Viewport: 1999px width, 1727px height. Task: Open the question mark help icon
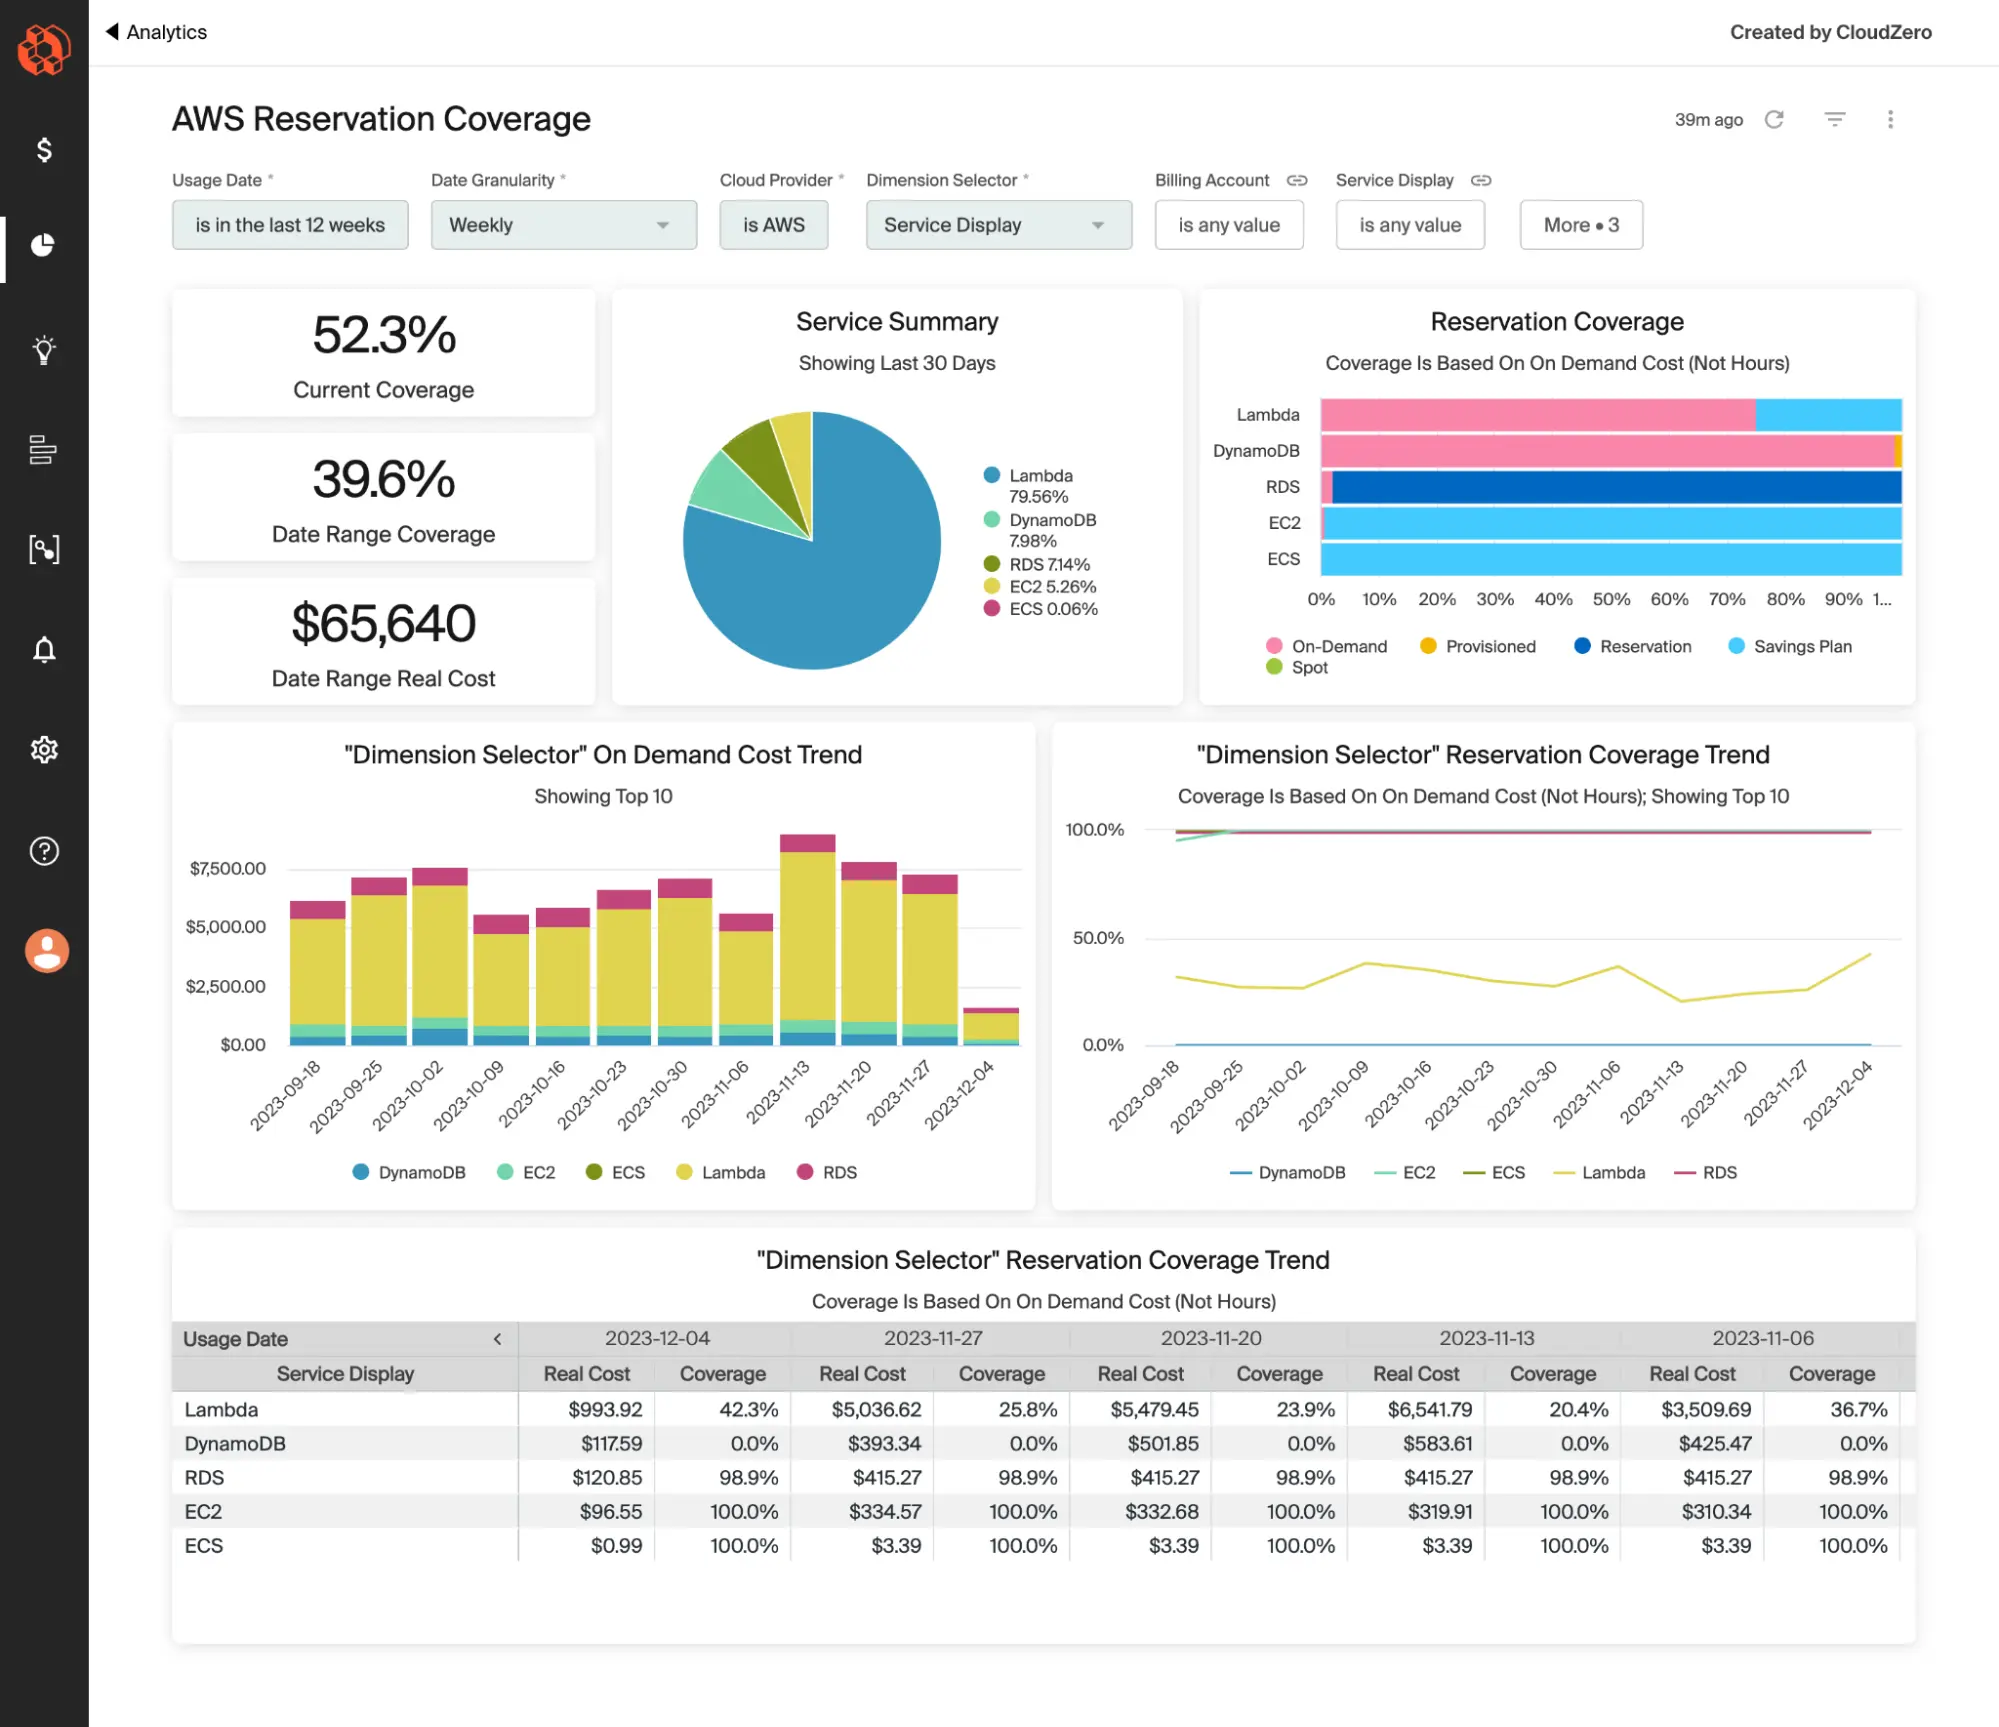(x=44, y=851)
